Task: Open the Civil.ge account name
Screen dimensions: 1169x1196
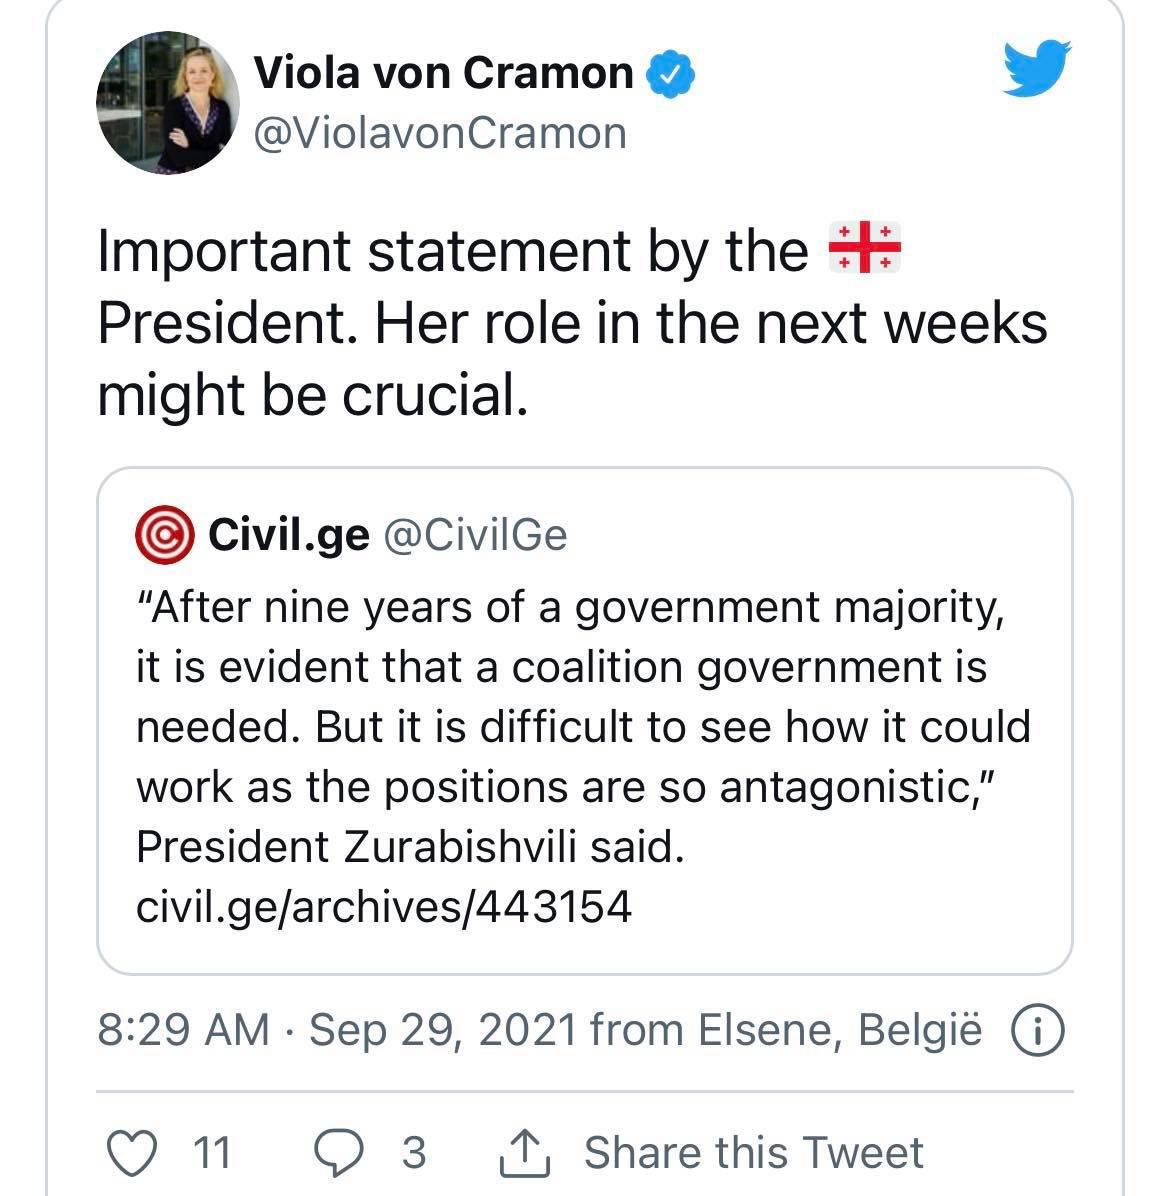Action: [288, 535]
